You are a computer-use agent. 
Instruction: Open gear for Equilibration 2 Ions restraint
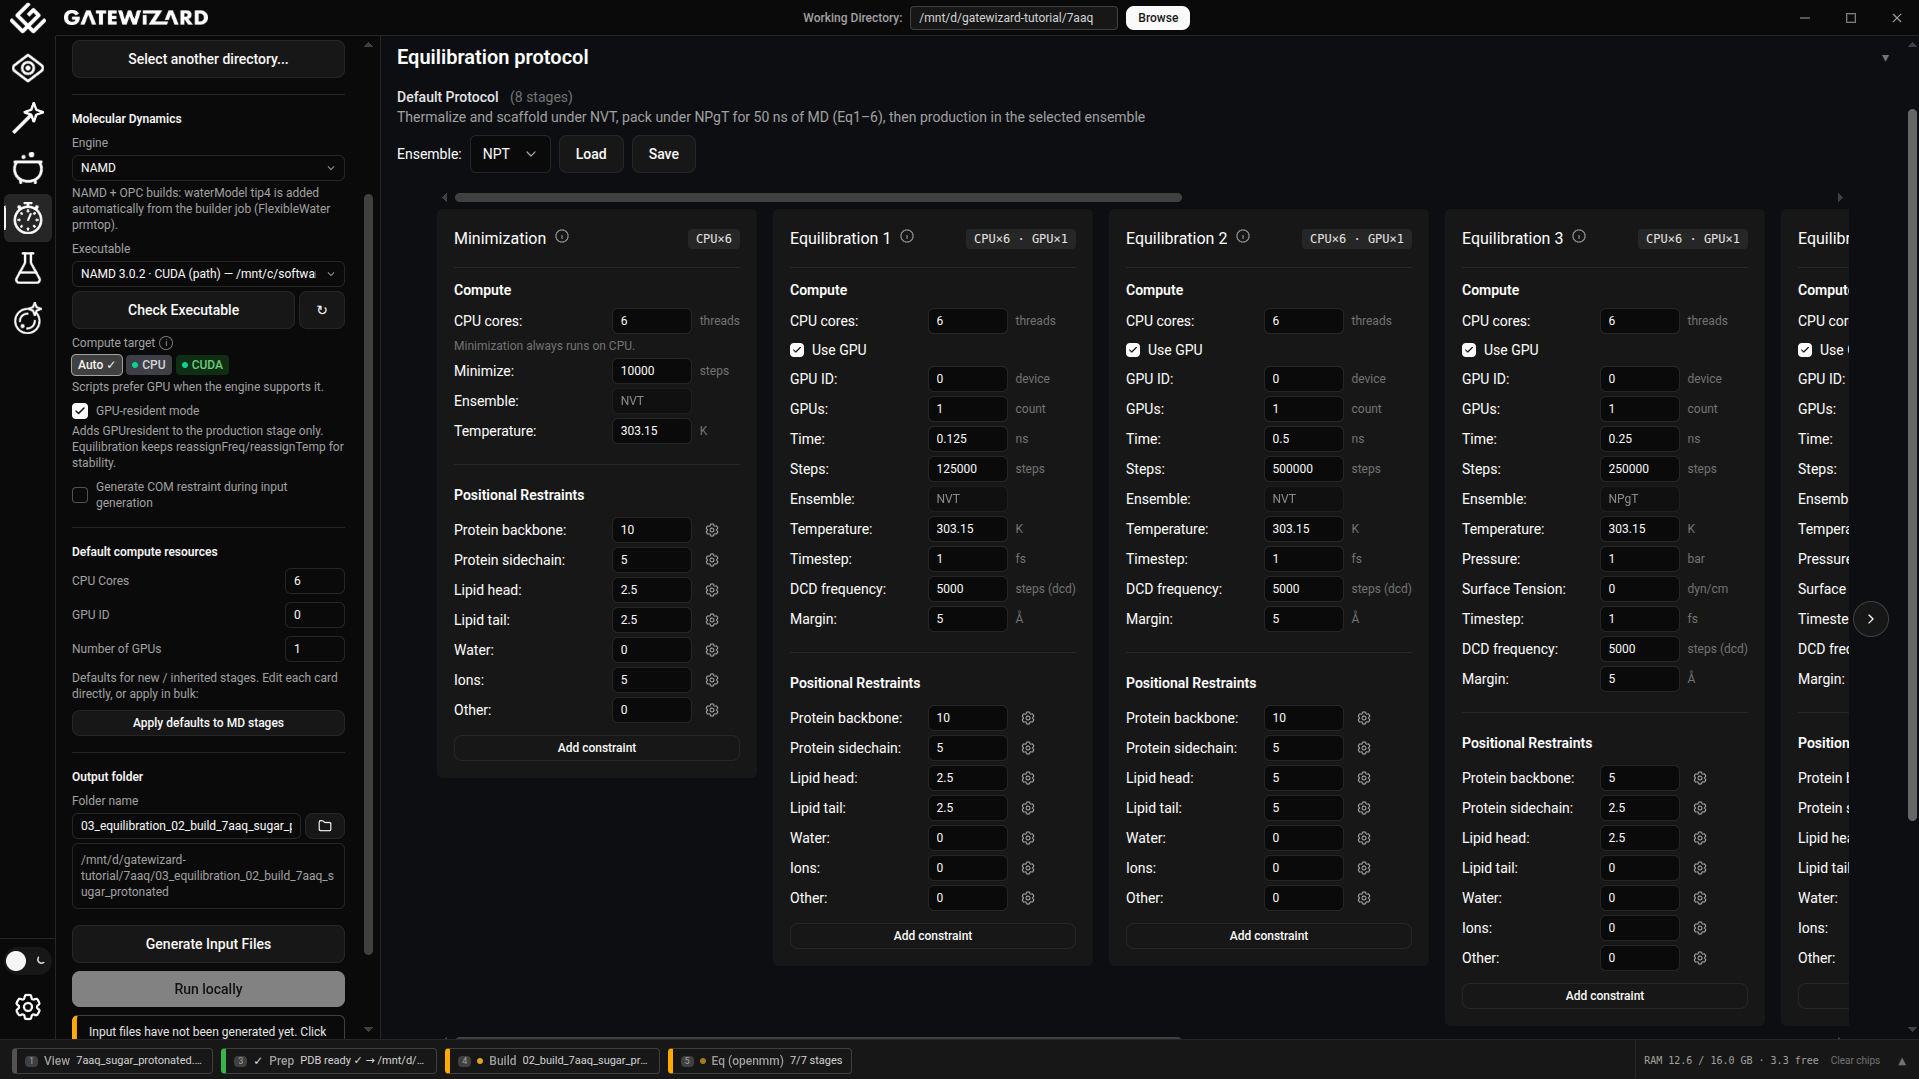1364,868
